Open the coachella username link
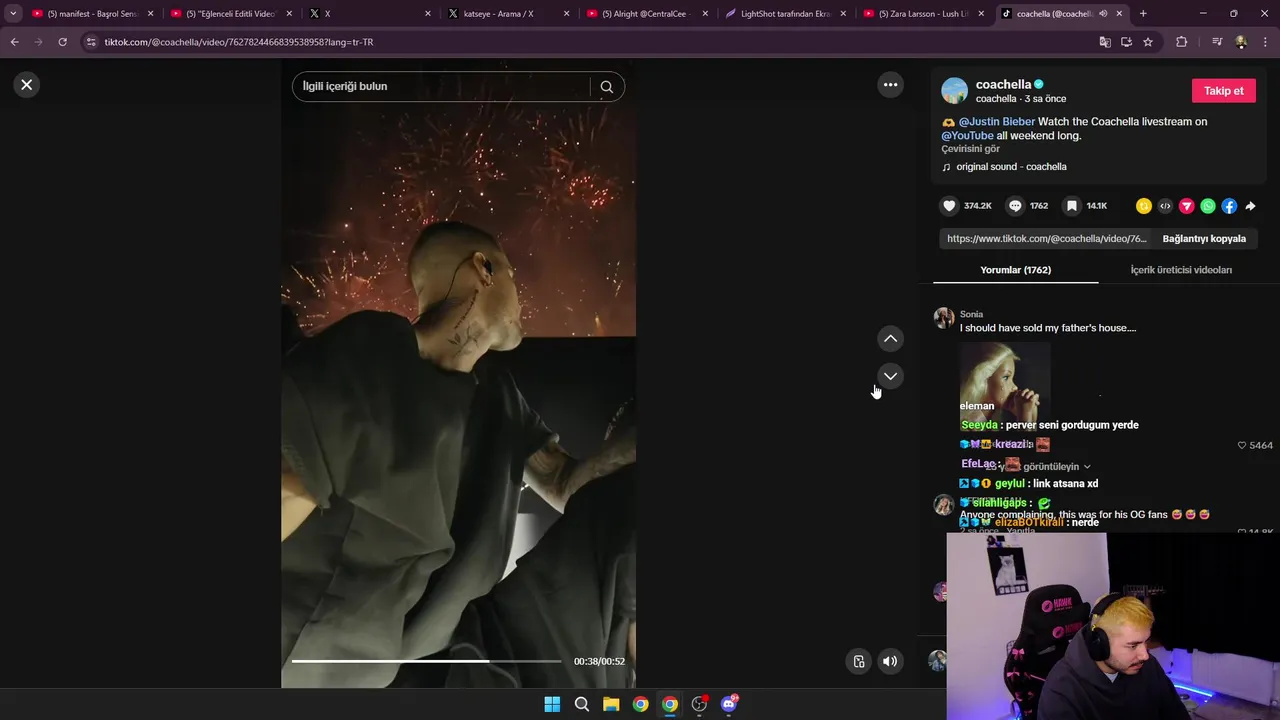The image size is (1280, 720). tap(1003, 85)
